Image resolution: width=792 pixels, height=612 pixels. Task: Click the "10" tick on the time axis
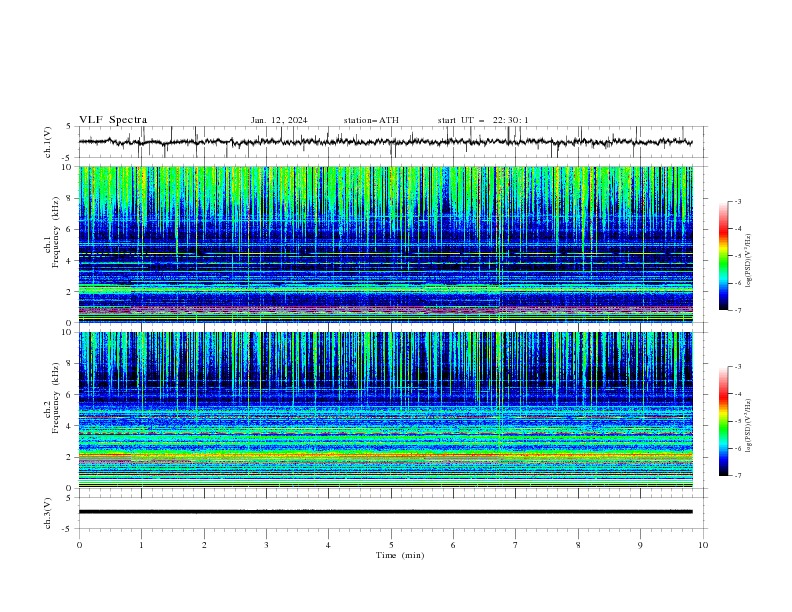click(703, 545)
